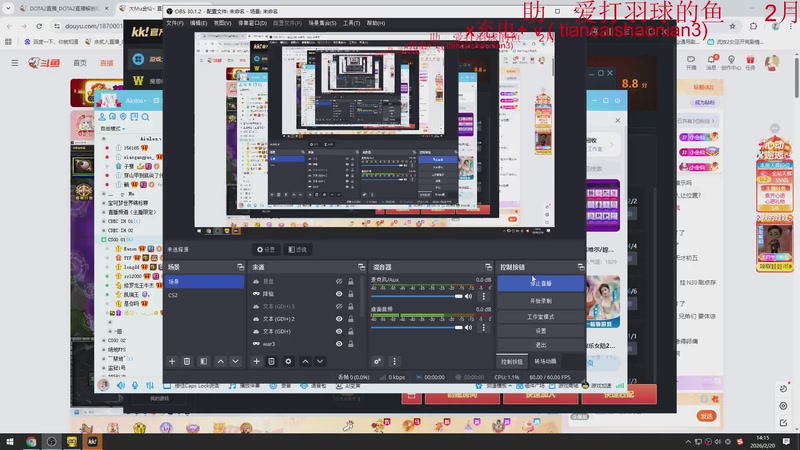The width and height of the screenshot is (800, 450).
Task: Open Douyu hamburger side menu
Action: coord(15,63)
